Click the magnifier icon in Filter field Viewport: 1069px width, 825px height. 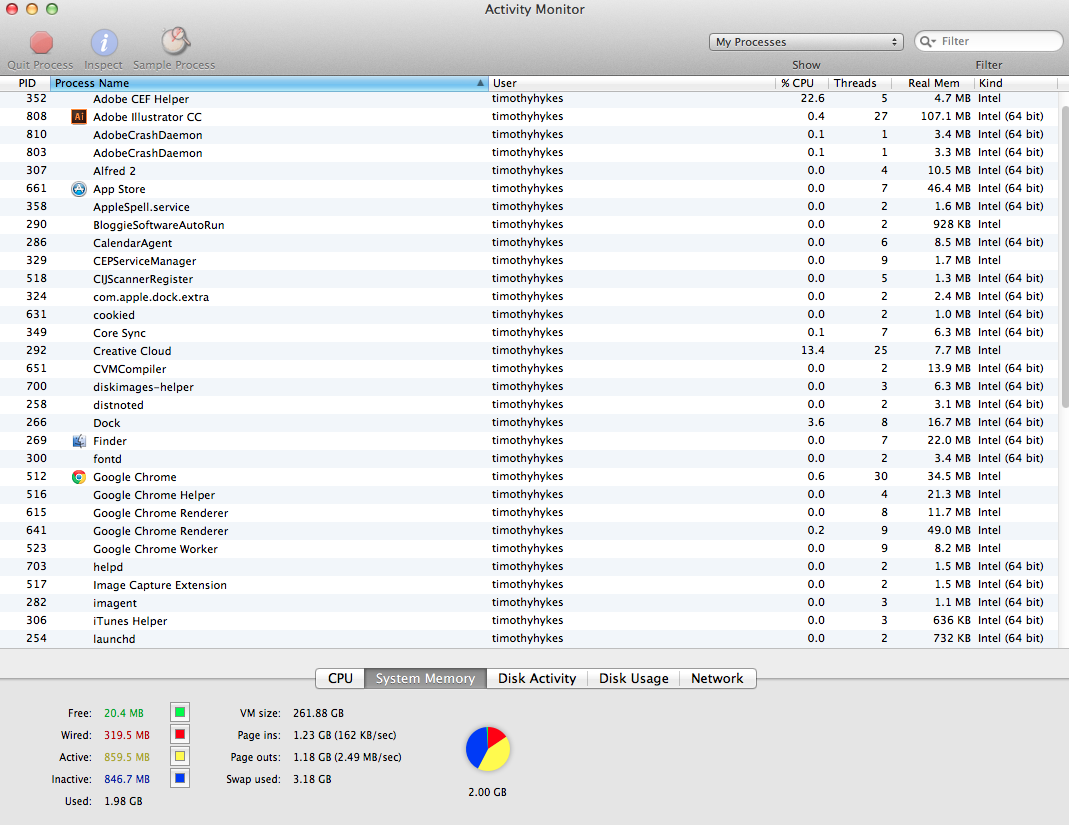(928, 42)
